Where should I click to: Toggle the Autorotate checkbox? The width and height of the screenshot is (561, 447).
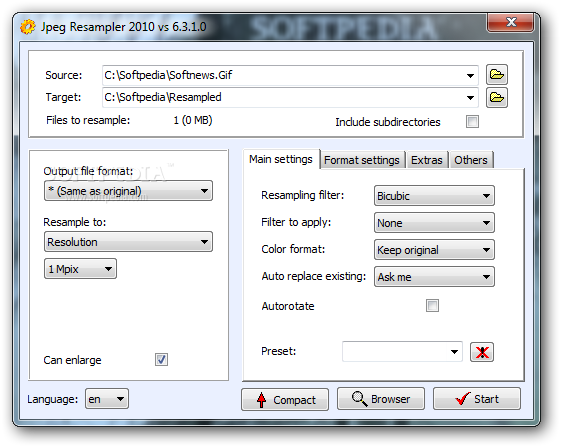pyautogui.click(x=432, y=306)
